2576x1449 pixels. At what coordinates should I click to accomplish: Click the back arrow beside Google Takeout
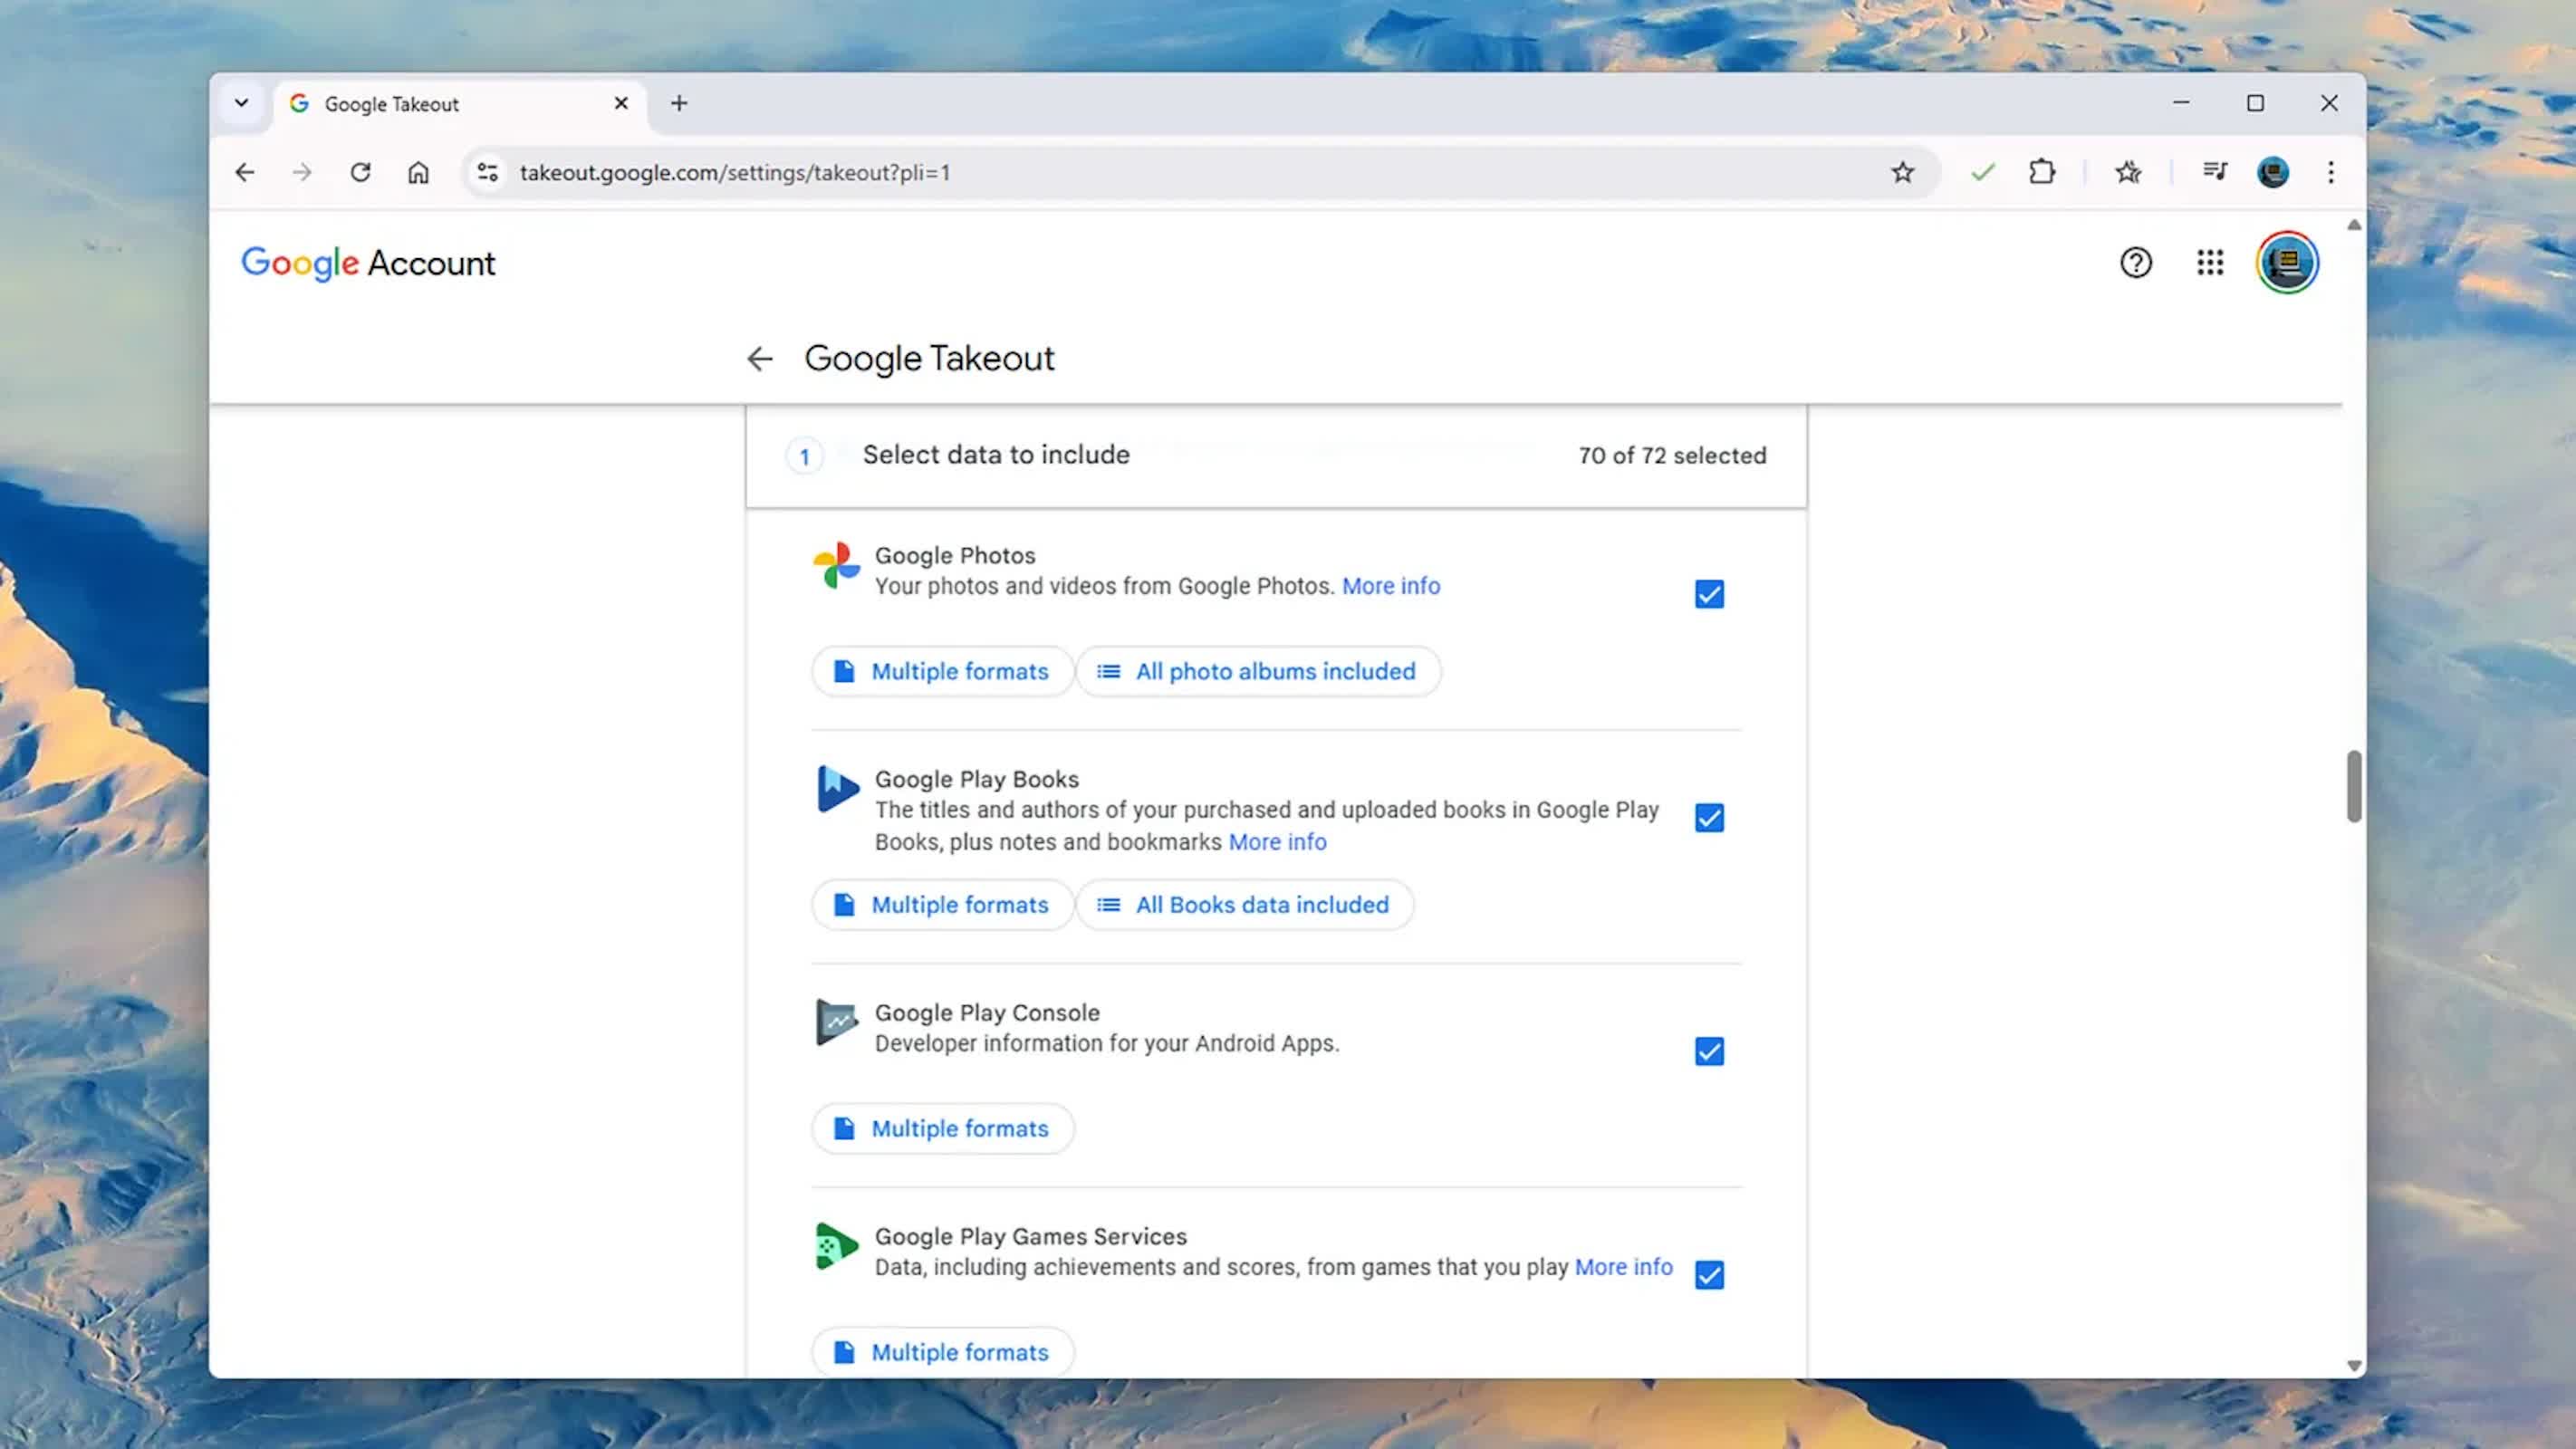759,359
